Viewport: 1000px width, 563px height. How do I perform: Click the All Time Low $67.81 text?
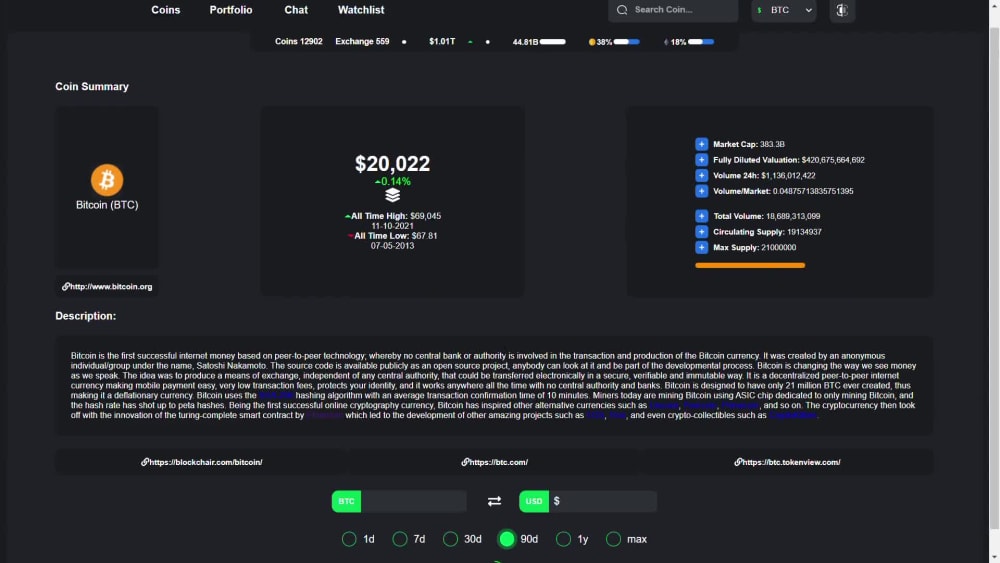point(395,236)
